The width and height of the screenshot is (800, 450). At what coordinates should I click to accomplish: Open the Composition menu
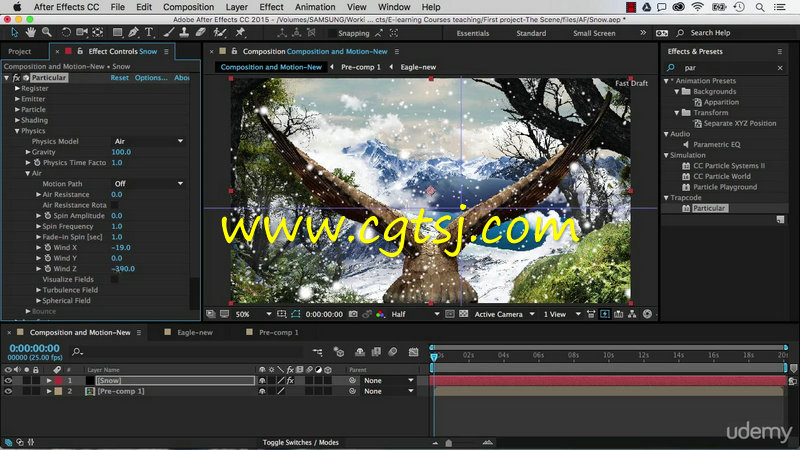(188, 7)
